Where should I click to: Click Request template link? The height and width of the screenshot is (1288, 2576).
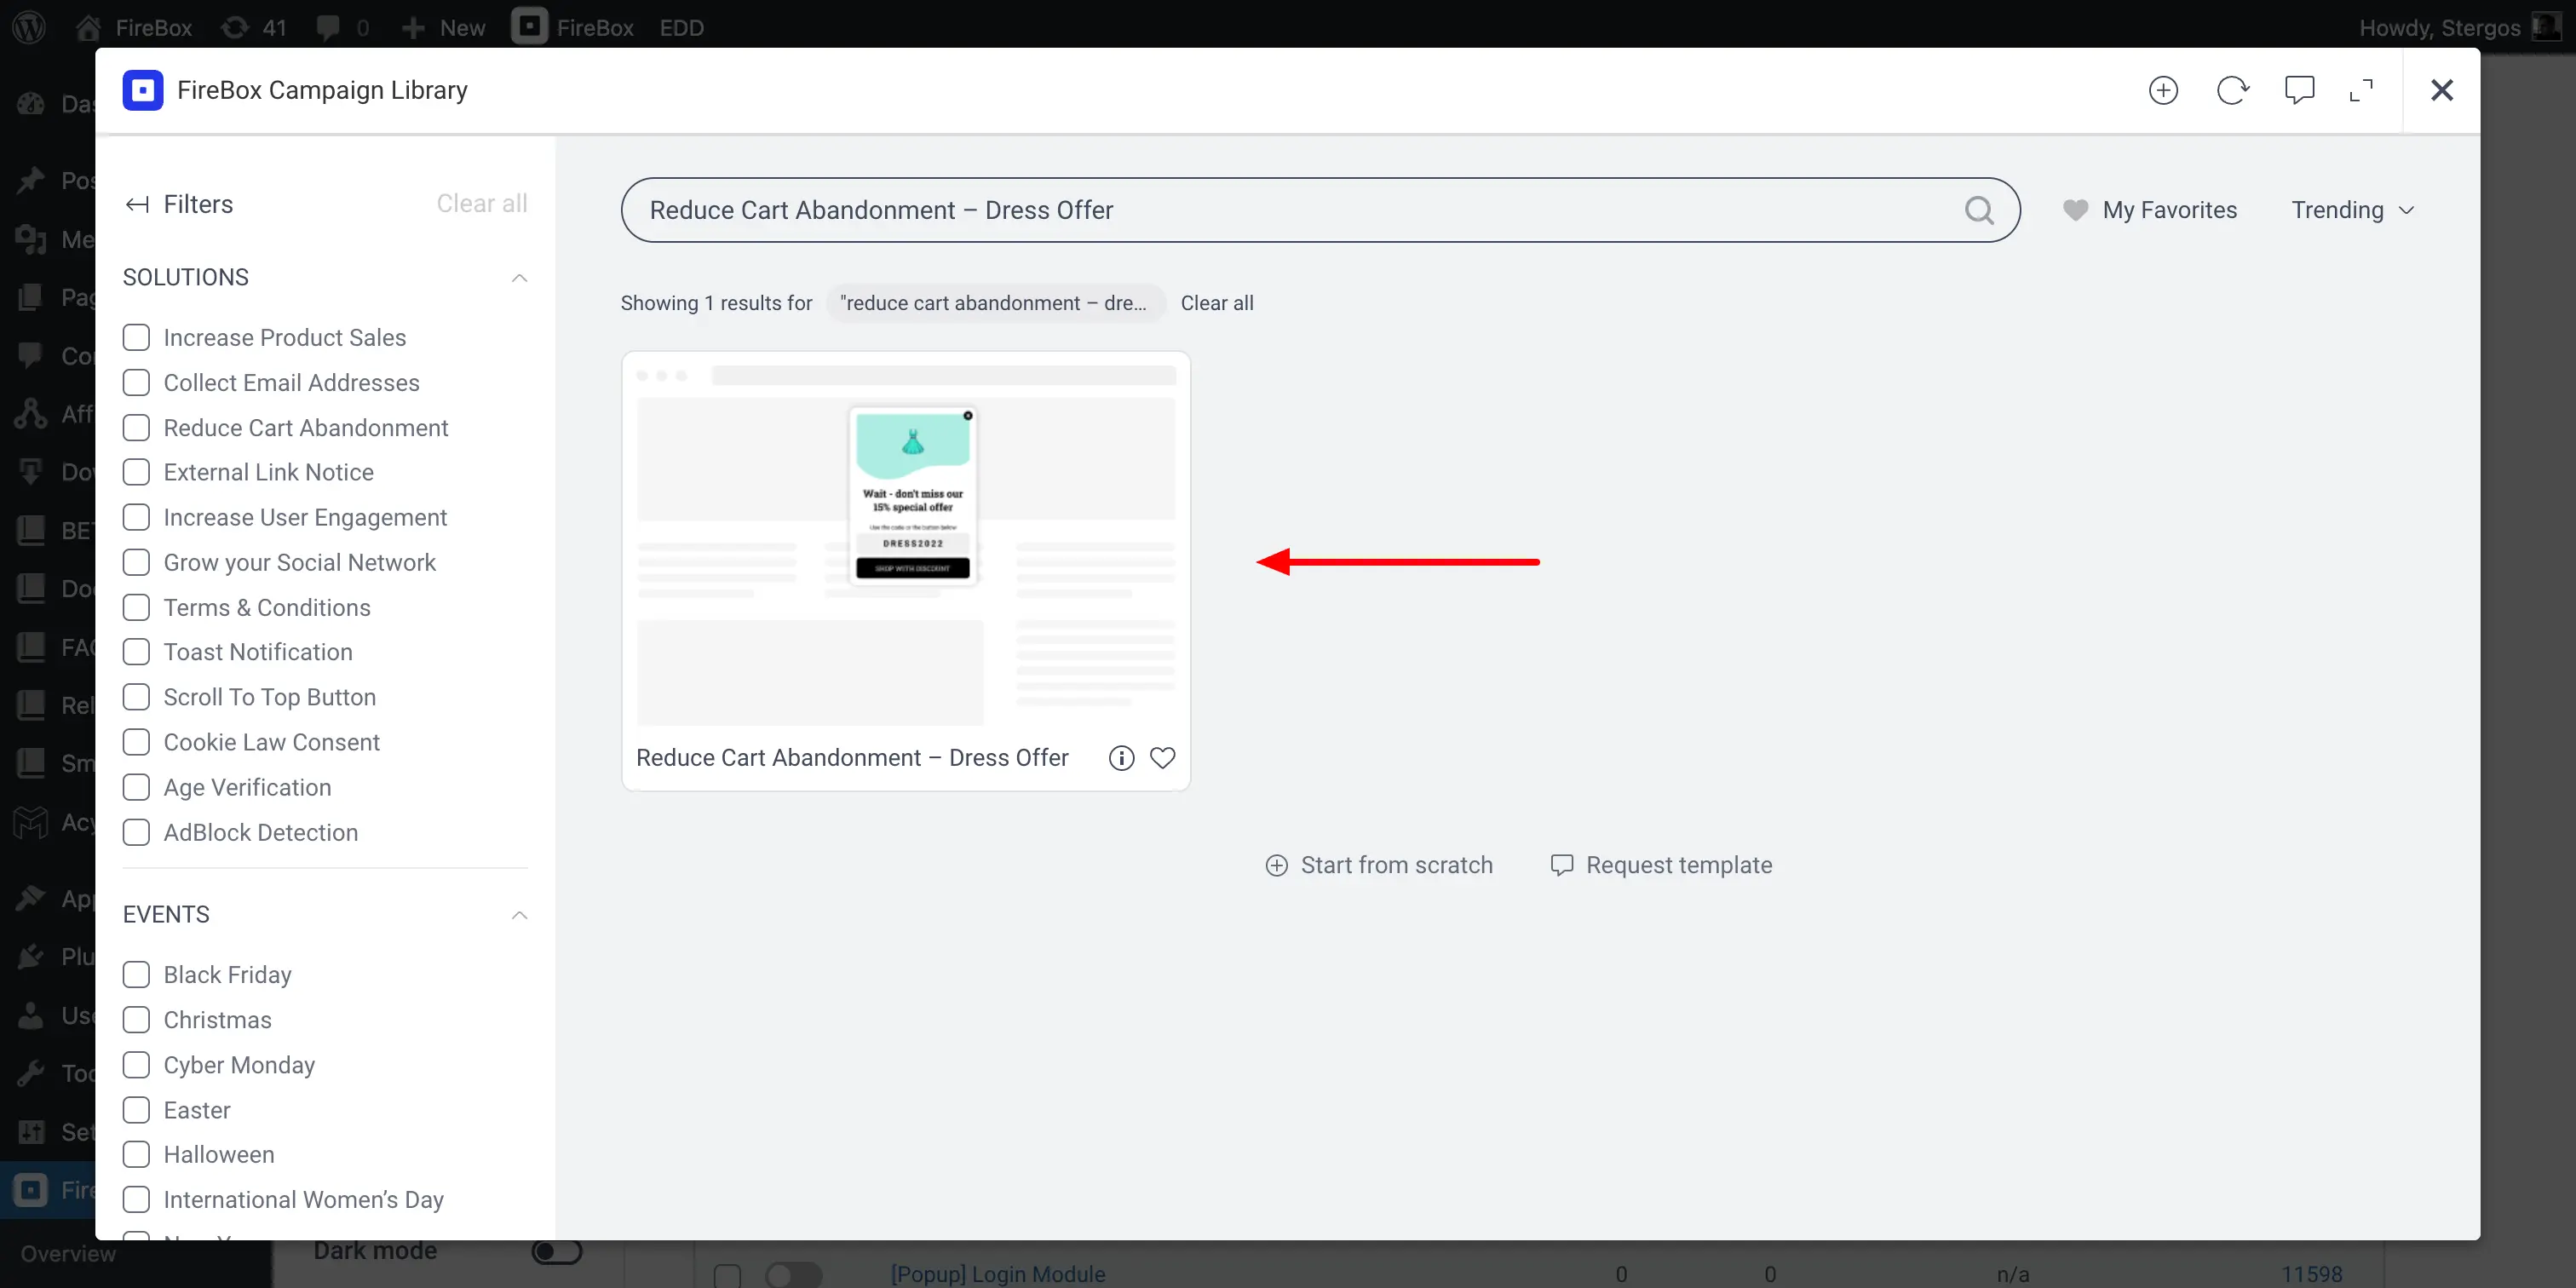pyautogui.click(x=1661, y=865)
